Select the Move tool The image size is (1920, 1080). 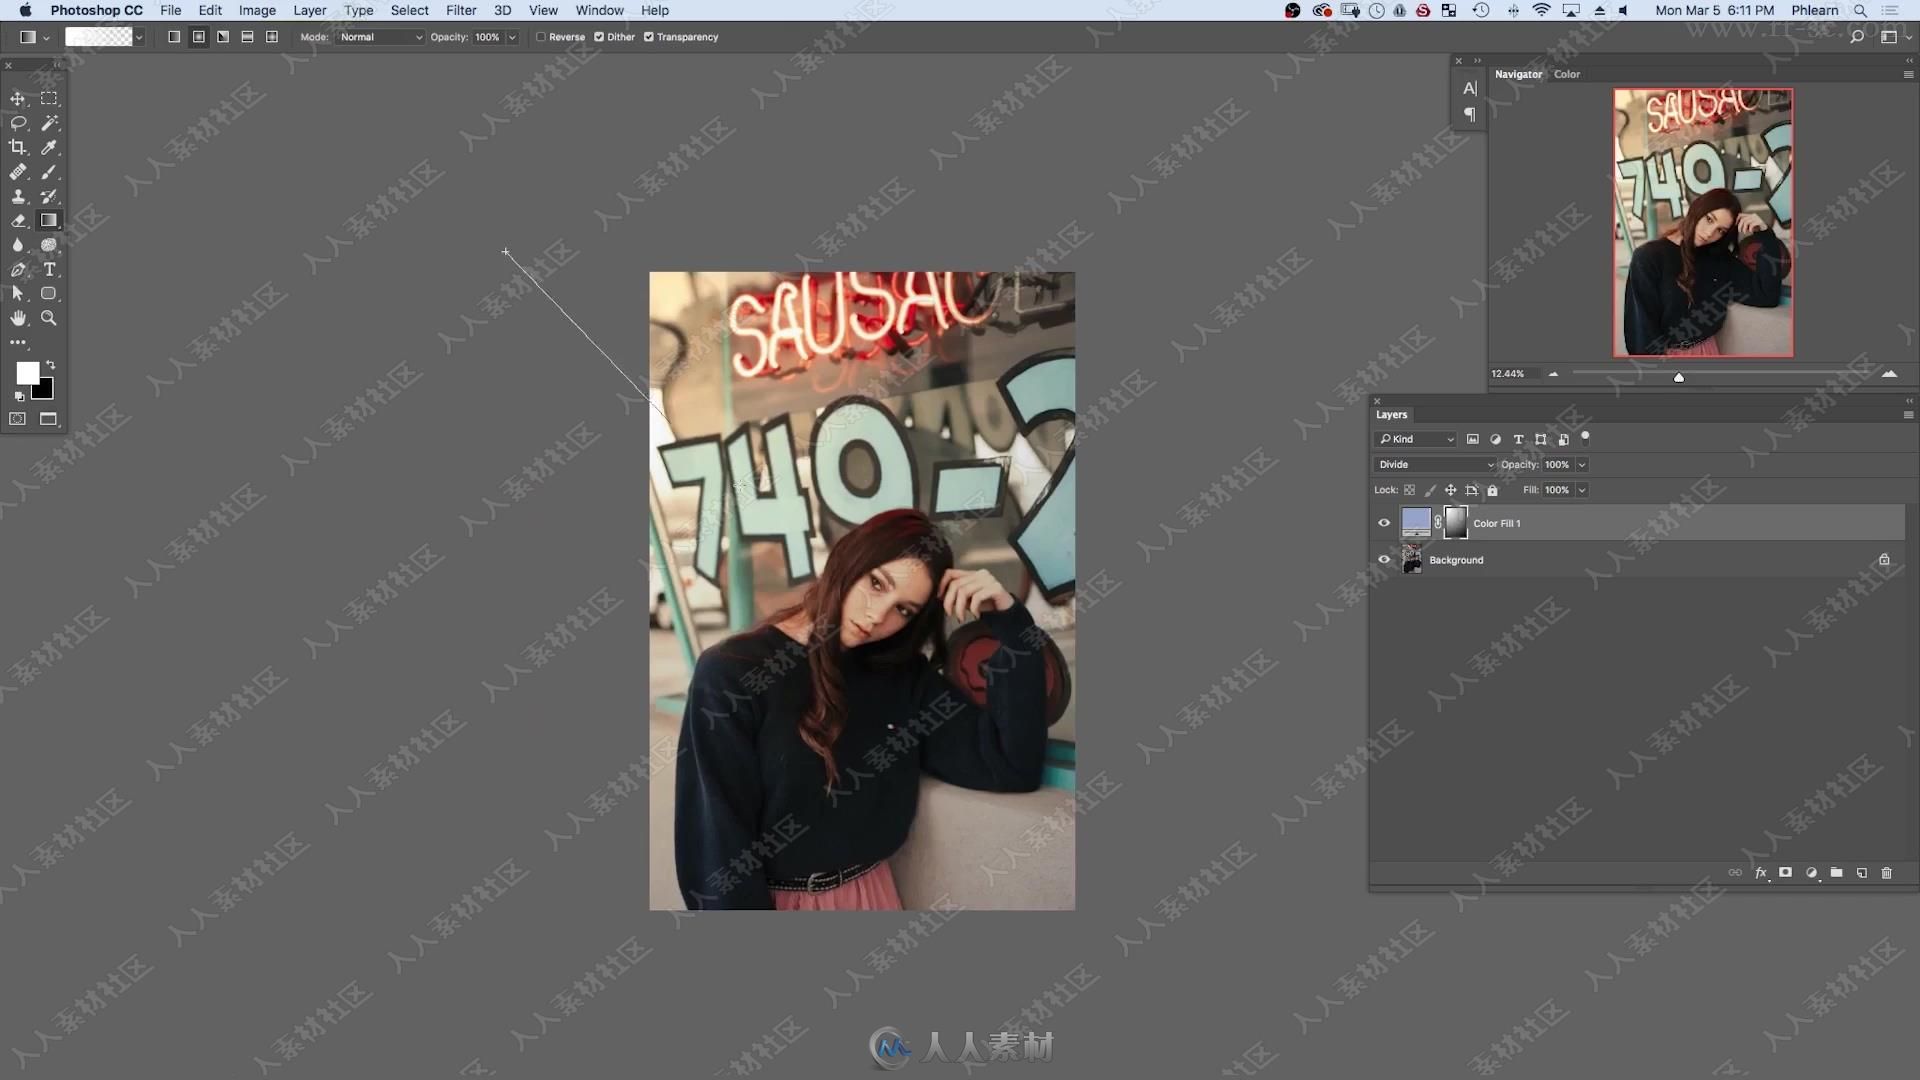[18, 99]
